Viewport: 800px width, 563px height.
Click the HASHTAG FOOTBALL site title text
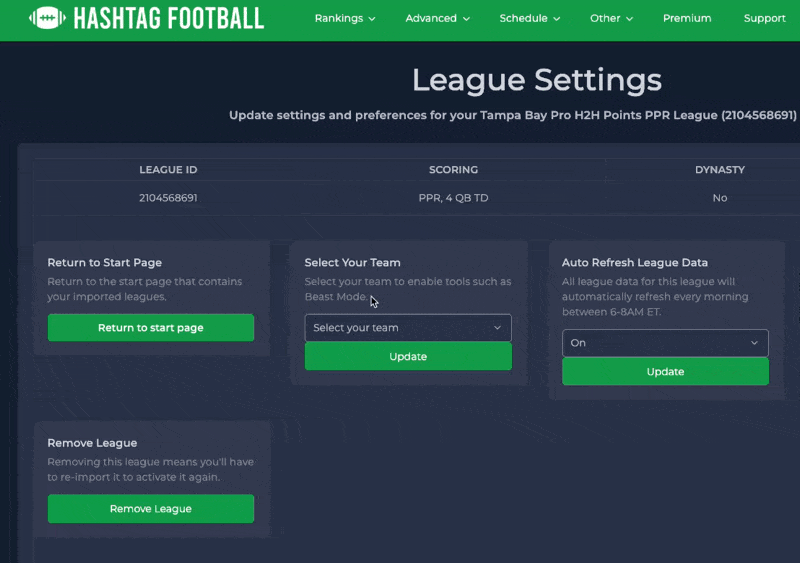tap(169, 18)
